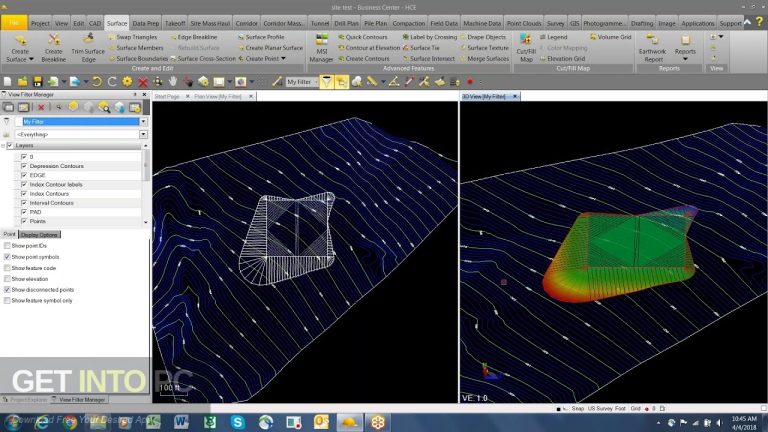Viewport: 768px width, 432px height.
Task: Click the Quick Contours button
Action: click(366, 36)
